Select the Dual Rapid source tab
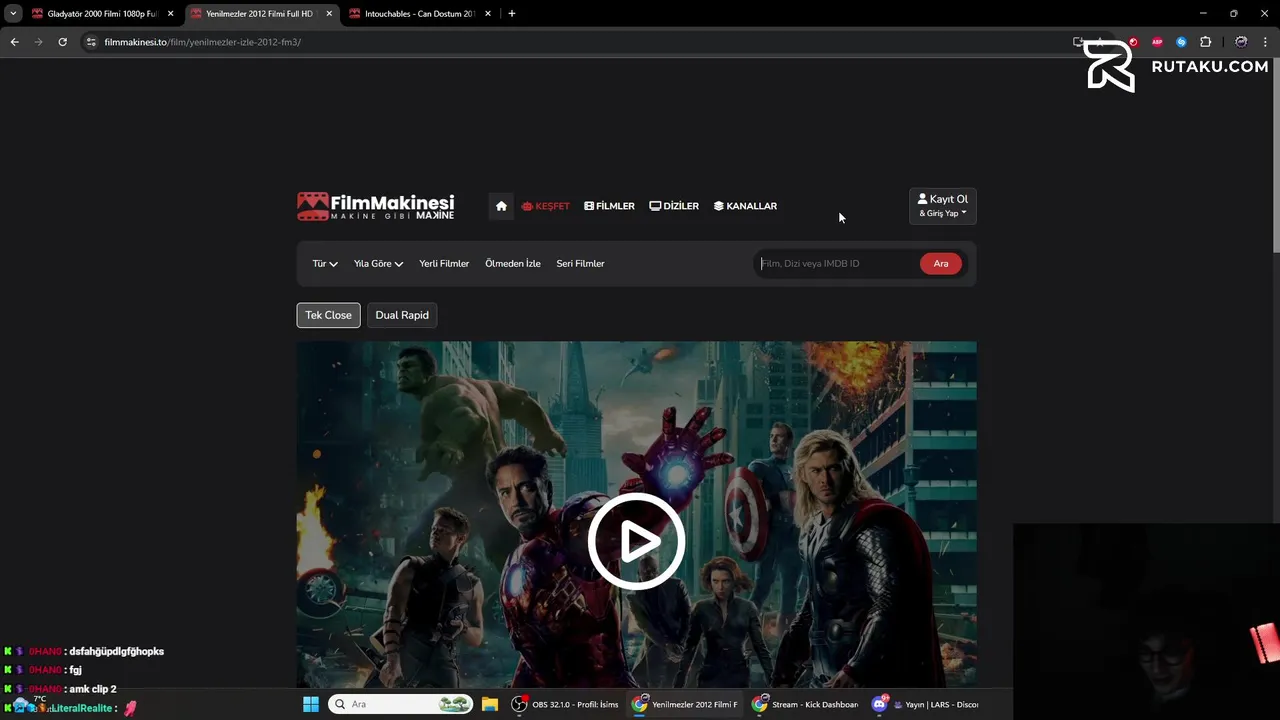 pos(402,315)
